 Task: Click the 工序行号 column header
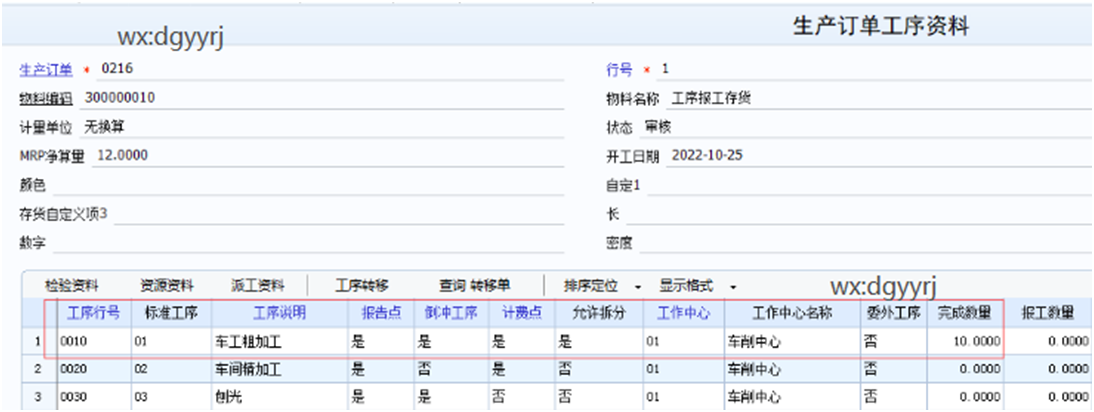pos(93,314)
